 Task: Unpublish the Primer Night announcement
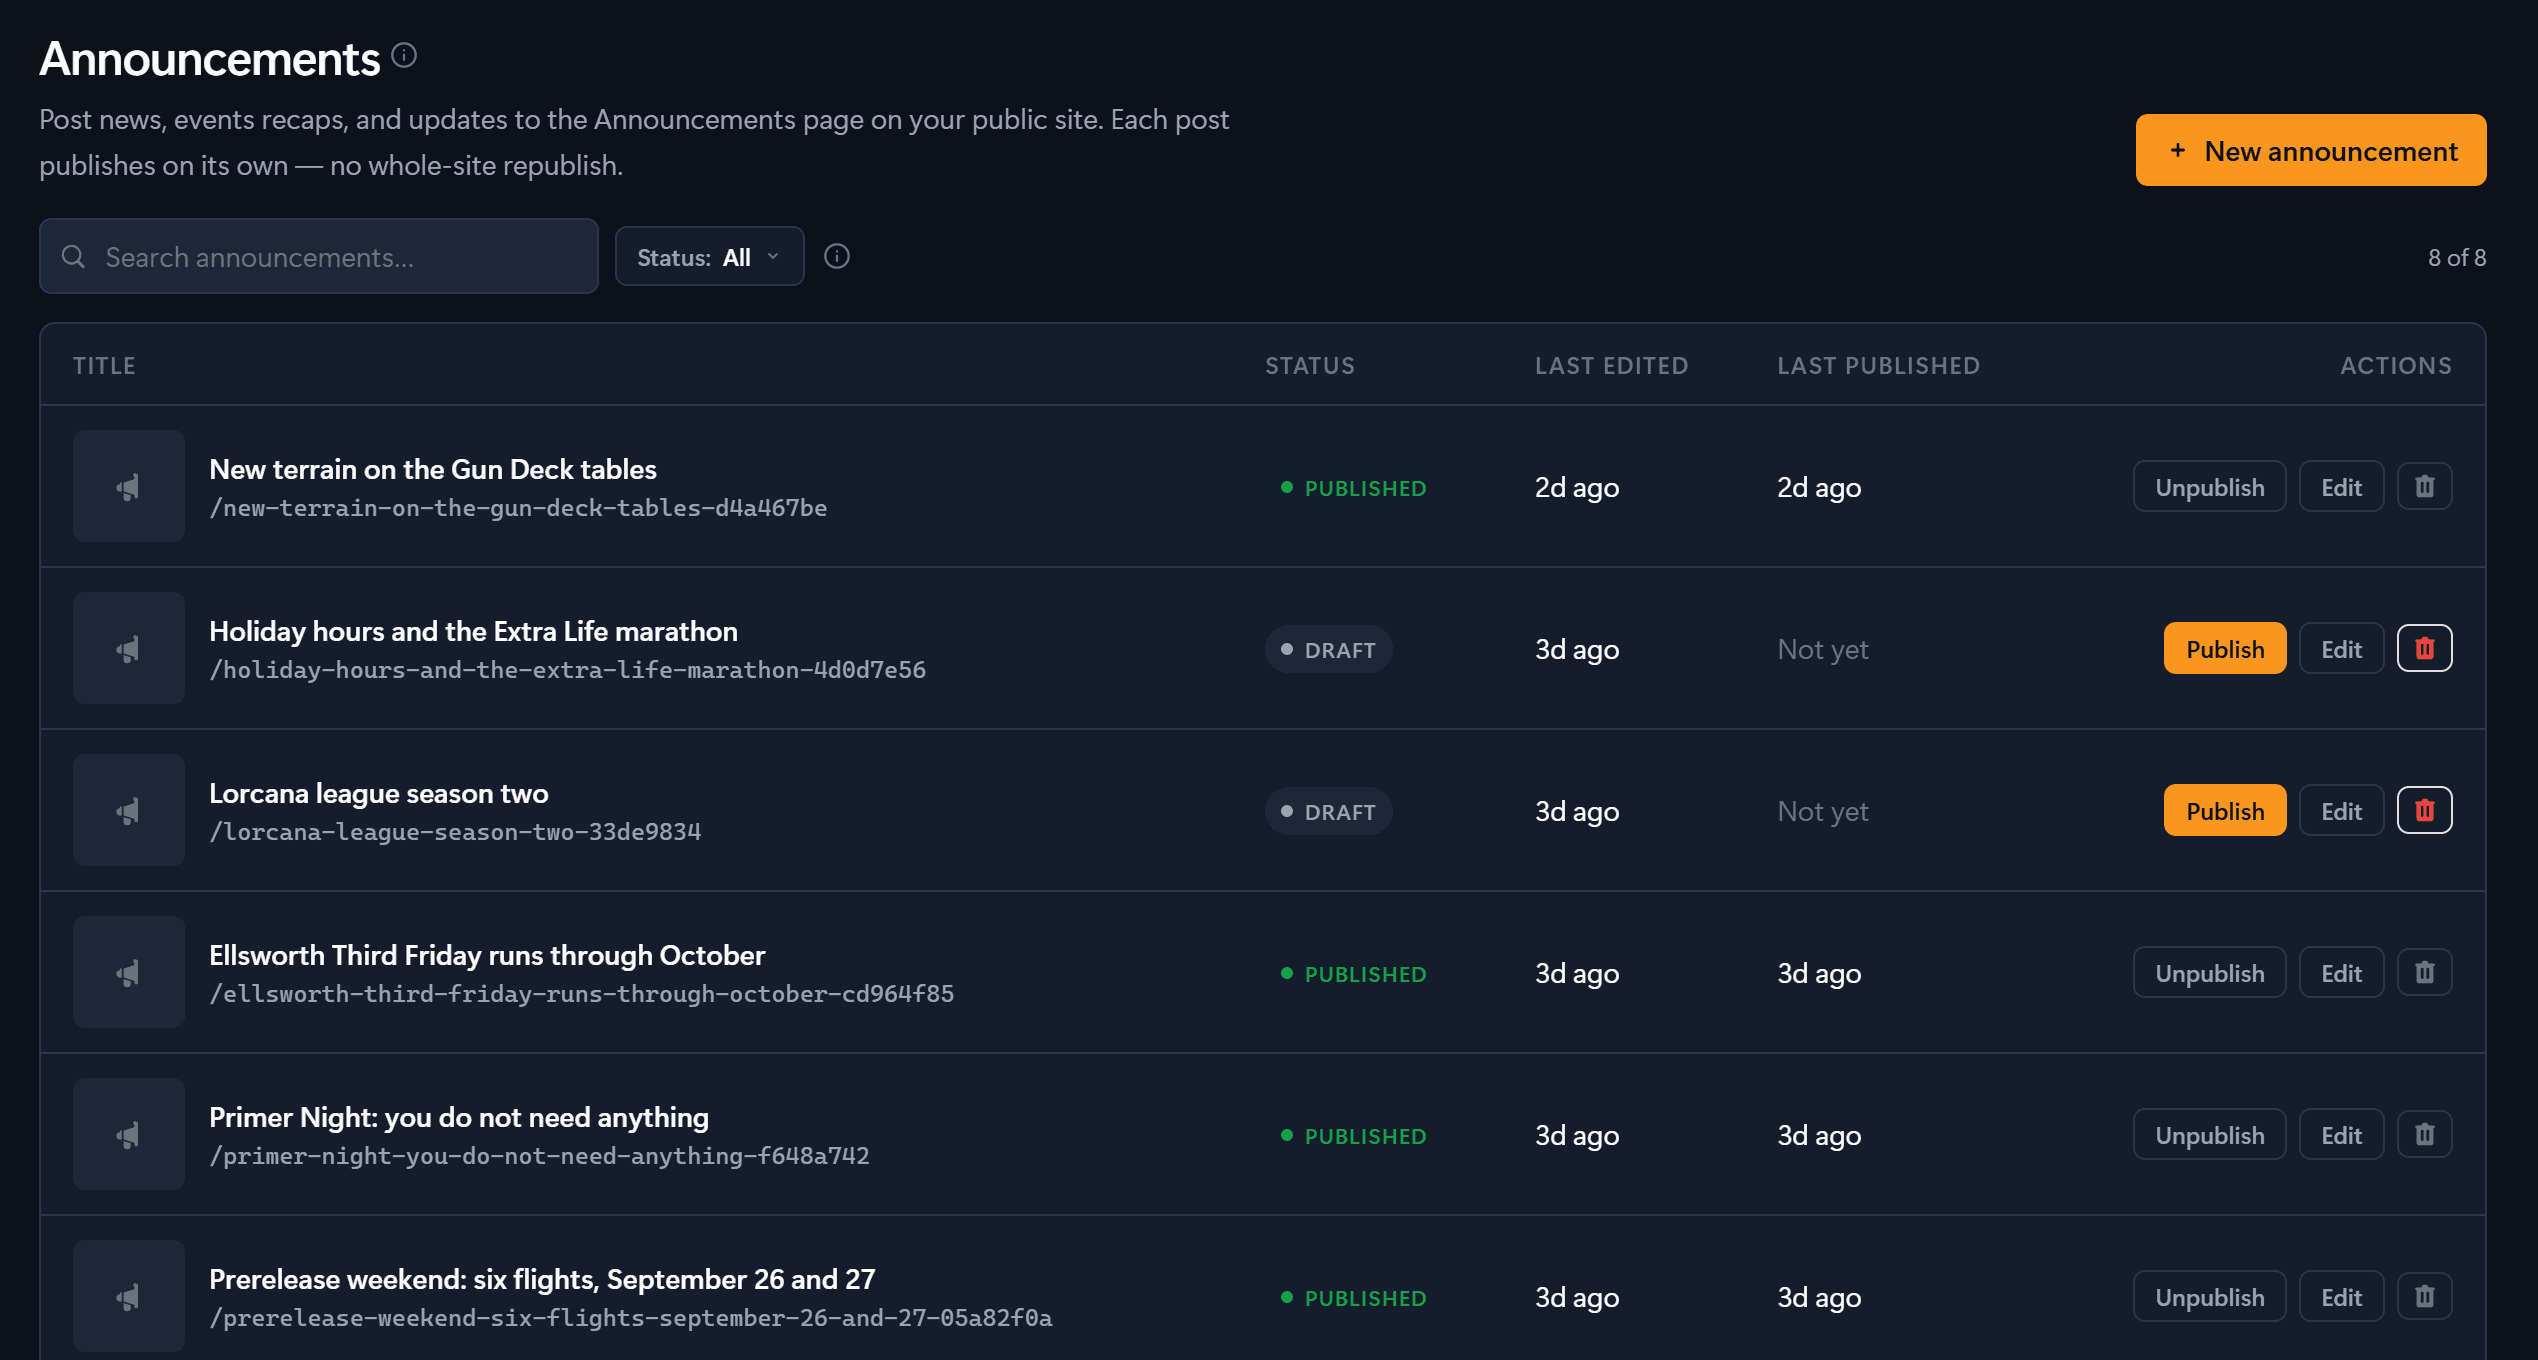click(x=2209, y=1135)
